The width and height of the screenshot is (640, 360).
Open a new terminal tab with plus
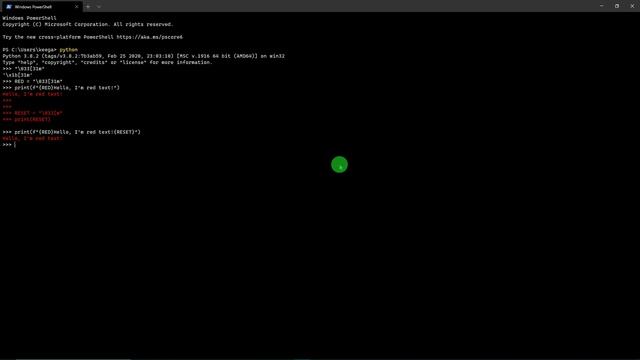click(x=88, y=7)
